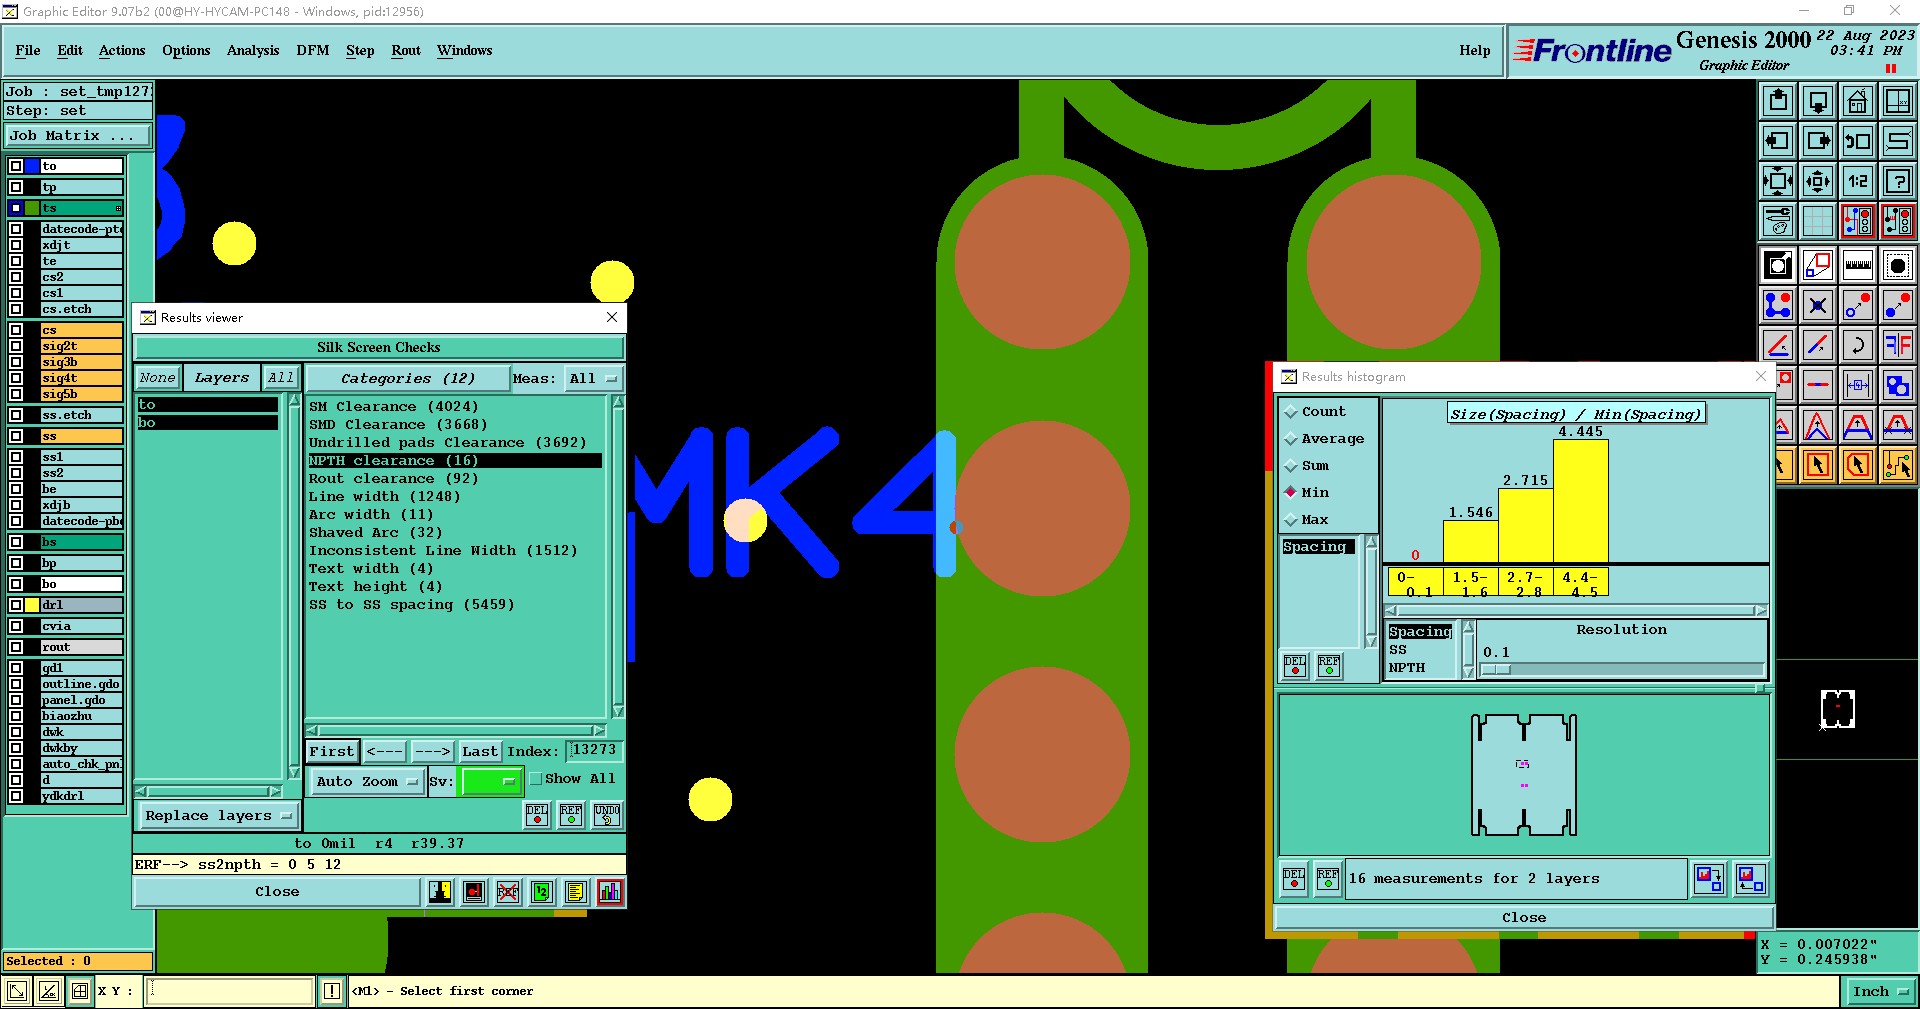Click the 4.4-4.5 histogram bar
The width and height of the screenshot is (1920, 1009).
(x=1581, y=501)
